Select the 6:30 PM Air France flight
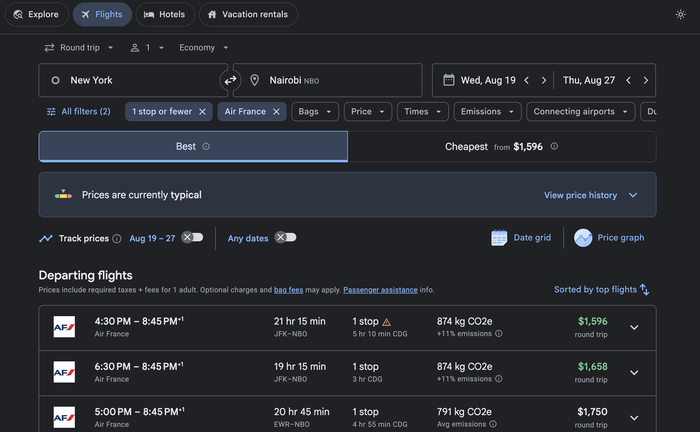700x432 pixels. coord(347,373)
